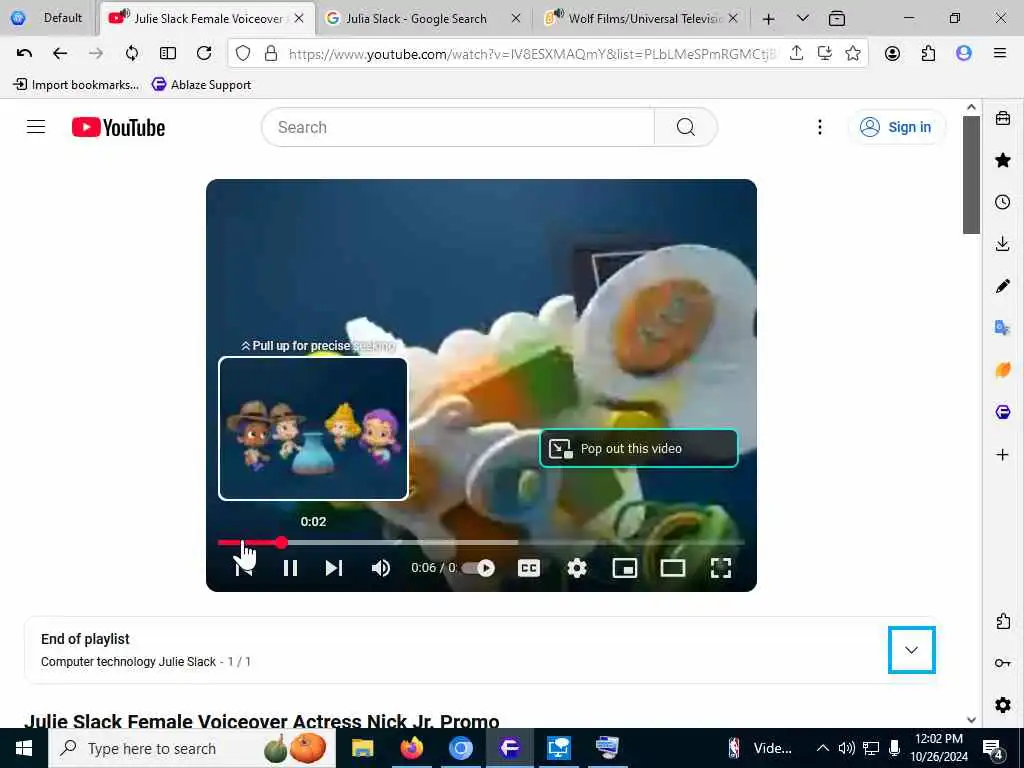The image size is (1024, 768).
Task: Click the share page icon in address bar
Action: coord(796,53)
